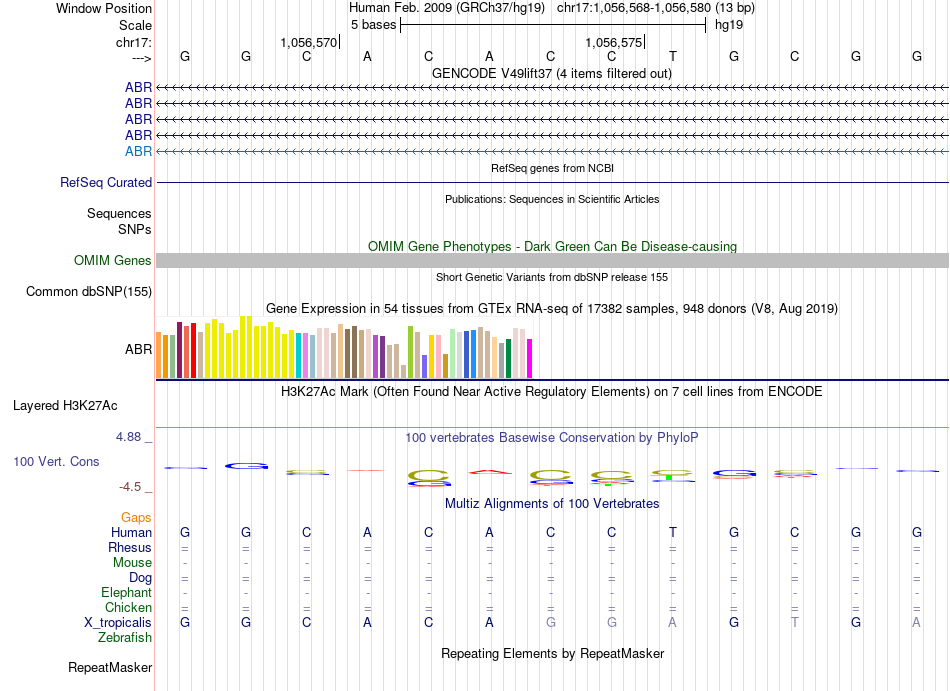The image size is (950, 691).
Task: Click the Zebrafish alignment row label
Action: [x=124, y=638]
